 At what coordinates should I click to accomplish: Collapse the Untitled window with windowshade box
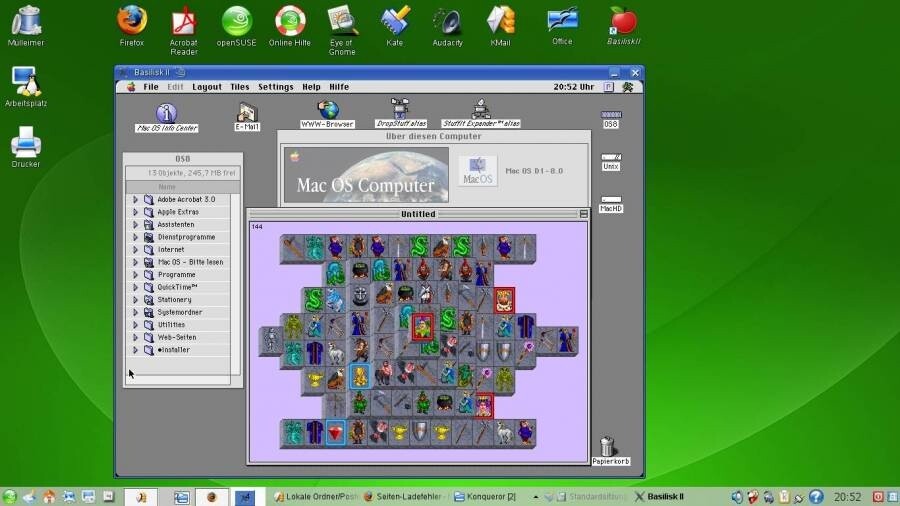click(584, 214)
